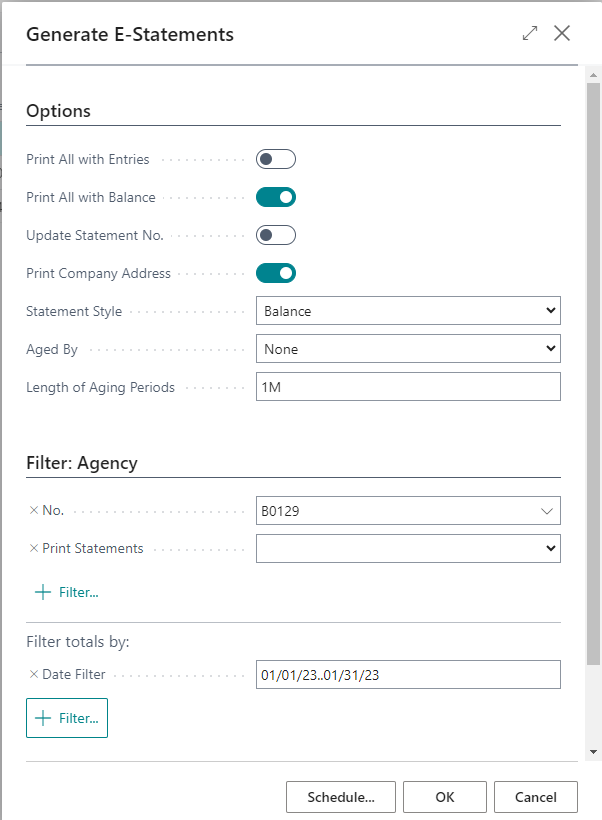Click the Length of Aging Periods field
Image resolution: width=602 pixels, height=820 pixels.
(408, 386)
